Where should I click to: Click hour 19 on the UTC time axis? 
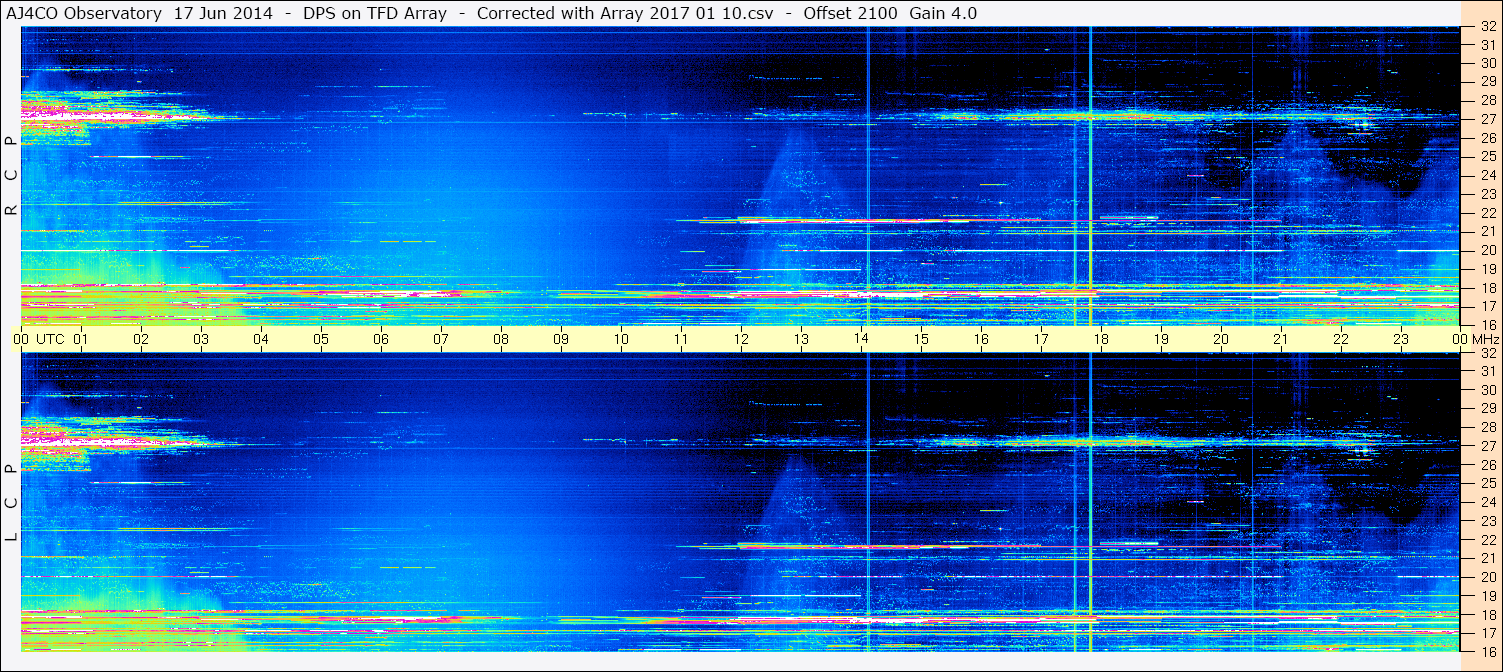pos(1161,339)
